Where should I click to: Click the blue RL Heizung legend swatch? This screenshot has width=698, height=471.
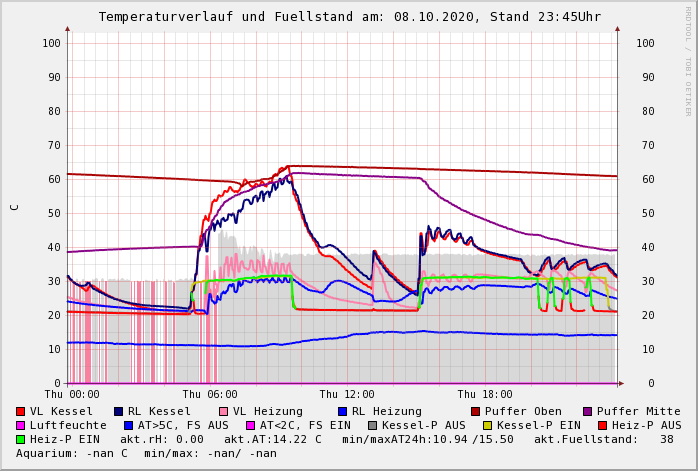tap(342, 411)
